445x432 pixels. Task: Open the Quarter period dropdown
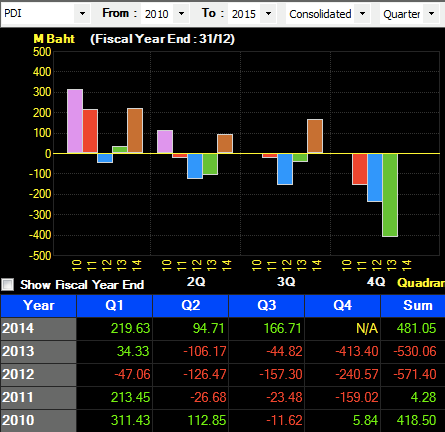click(x=431, y=14)
